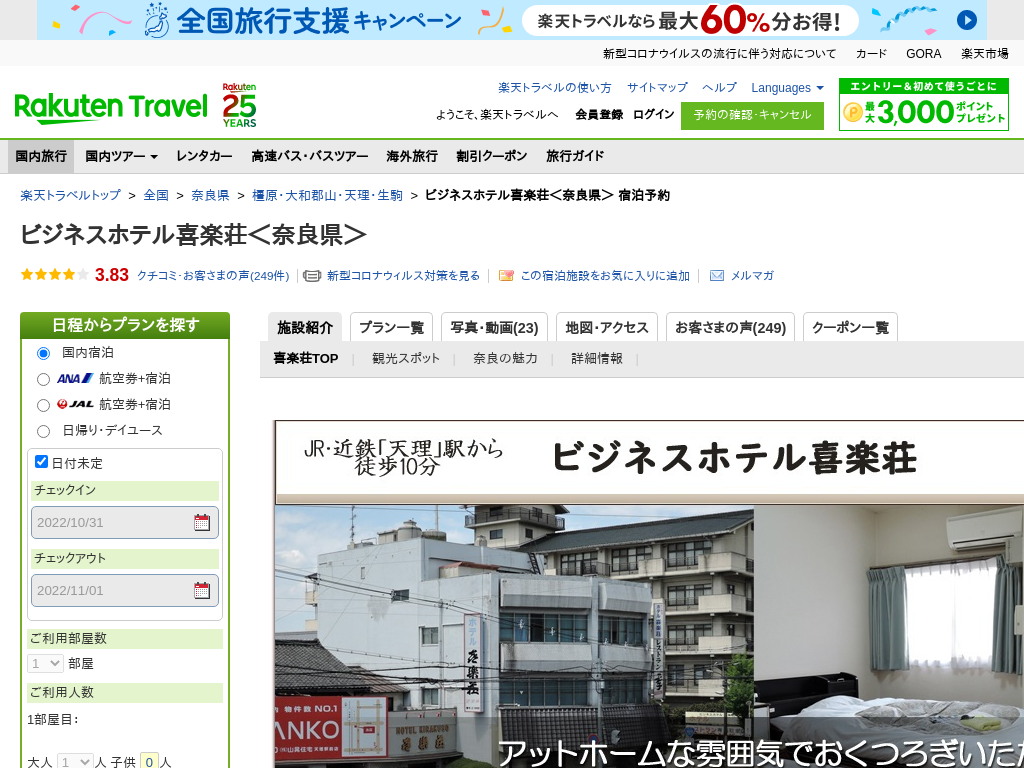Screen dimensions: 1024x768
Task: Select the 日帰り・デイユース radio button
Action: click(x=43, y=431)
